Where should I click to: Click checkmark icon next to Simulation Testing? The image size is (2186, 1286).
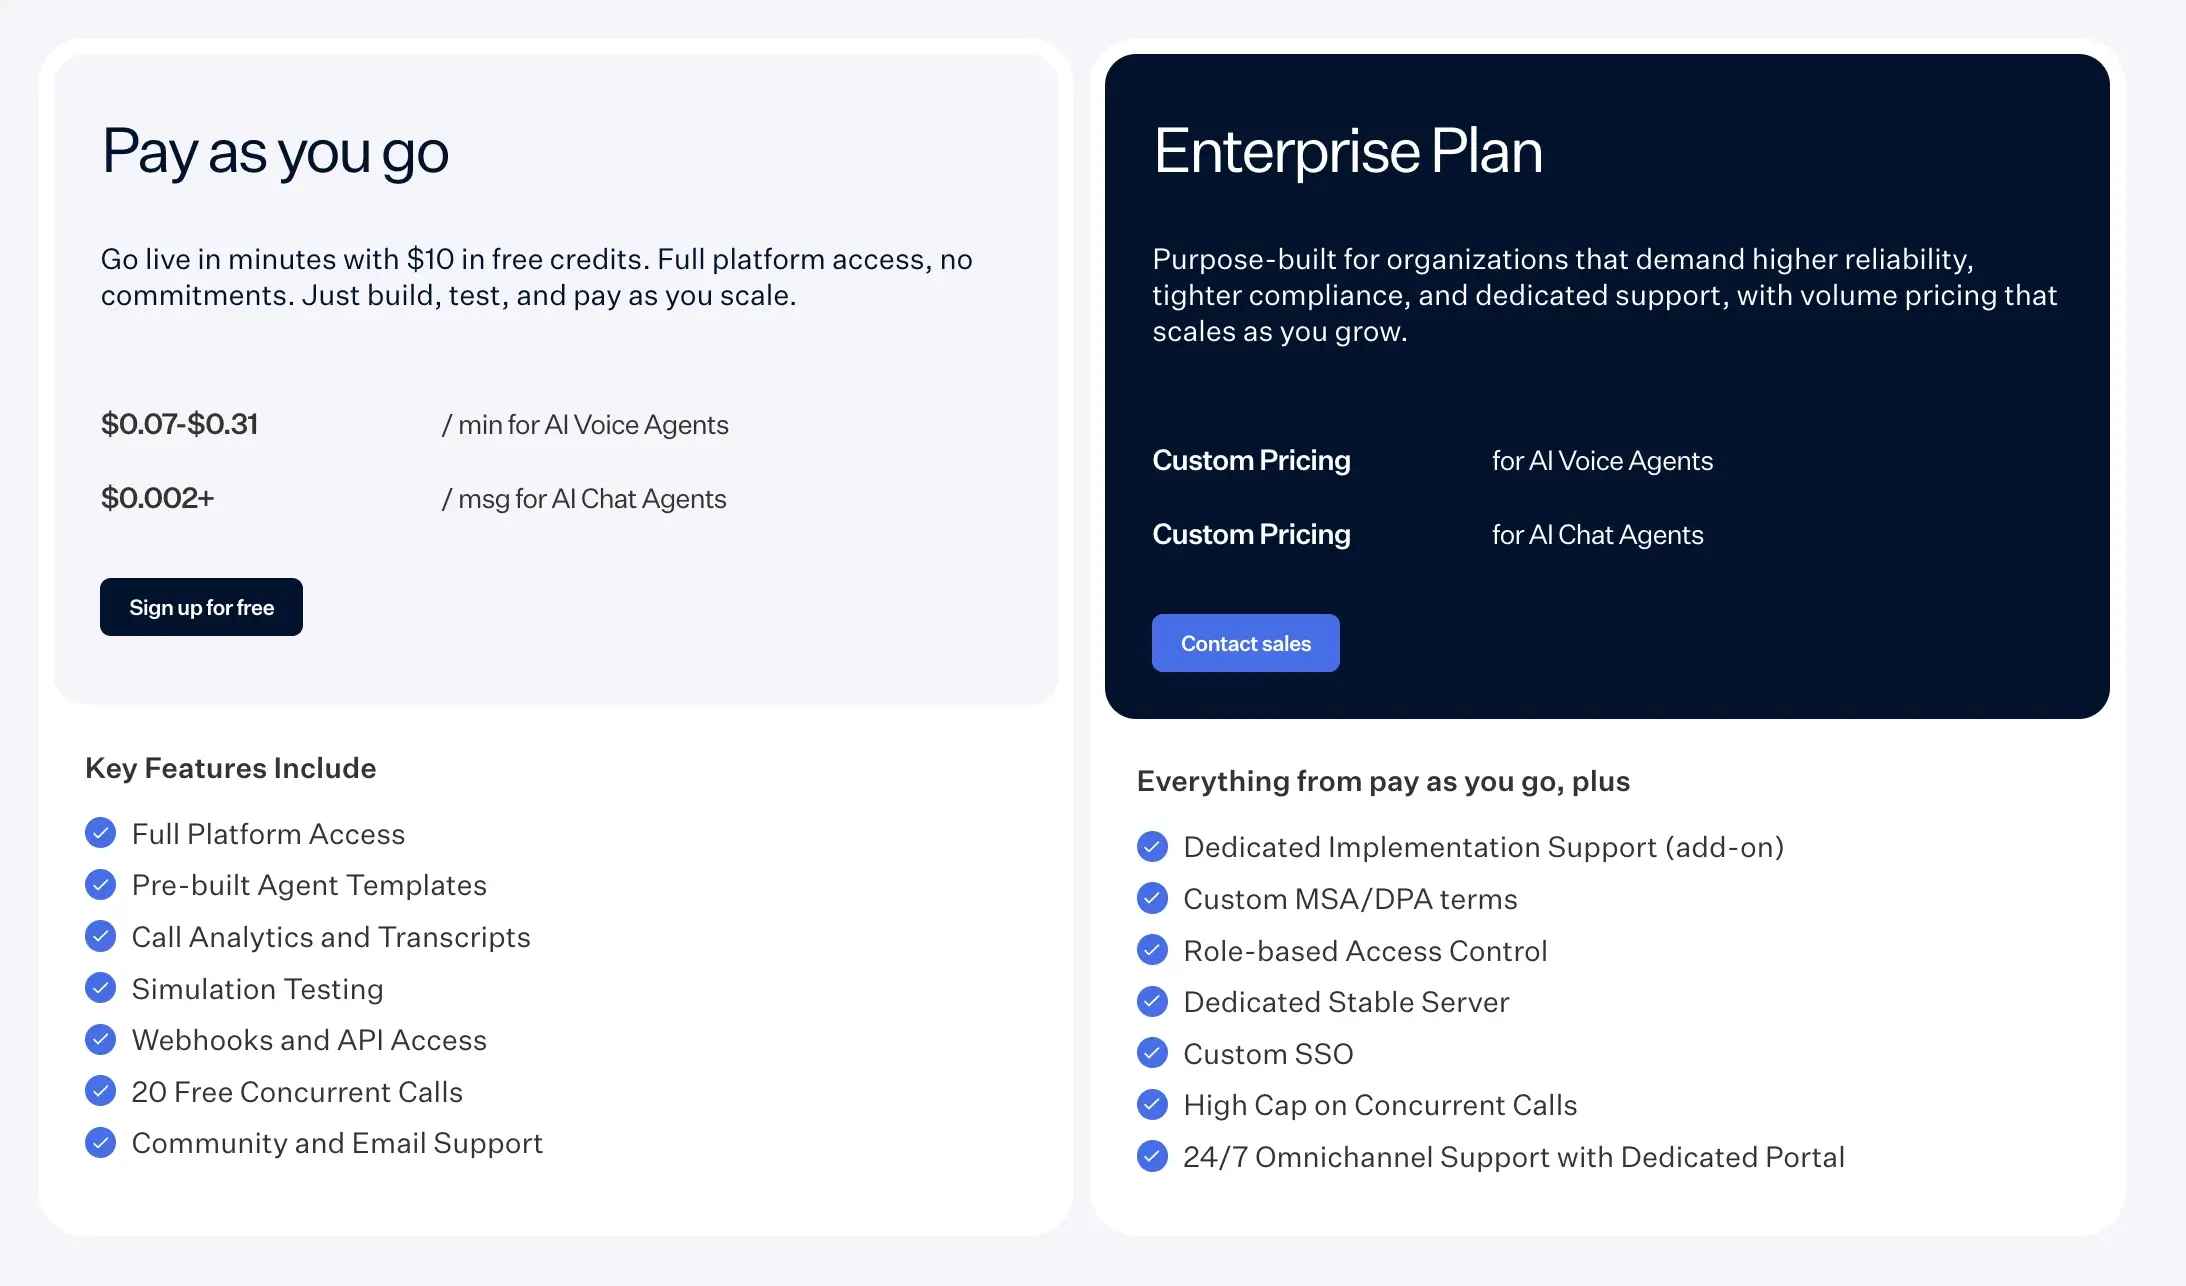tap(100, 988)
